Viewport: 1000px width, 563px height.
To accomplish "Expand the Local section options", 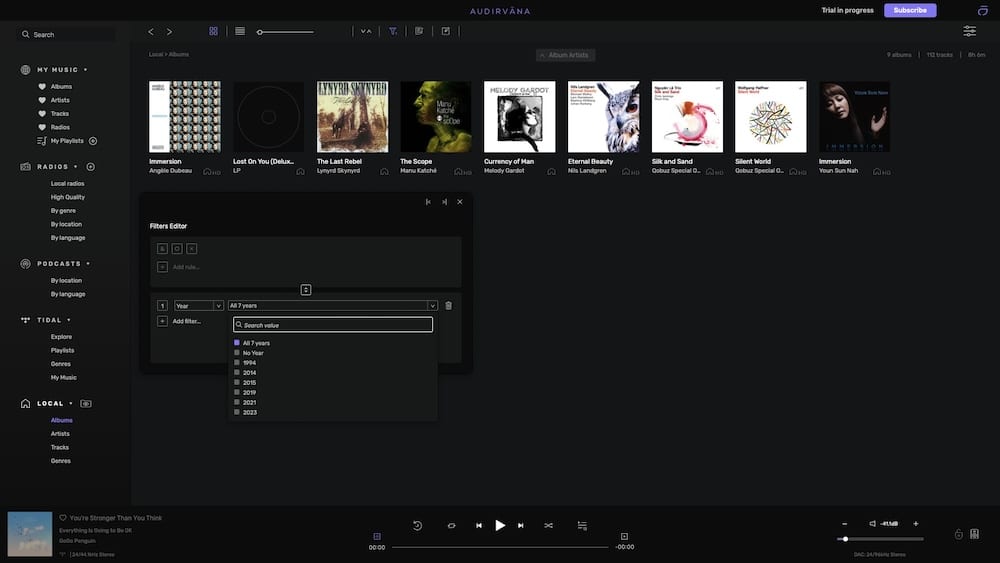I will [x=71, y=404].
